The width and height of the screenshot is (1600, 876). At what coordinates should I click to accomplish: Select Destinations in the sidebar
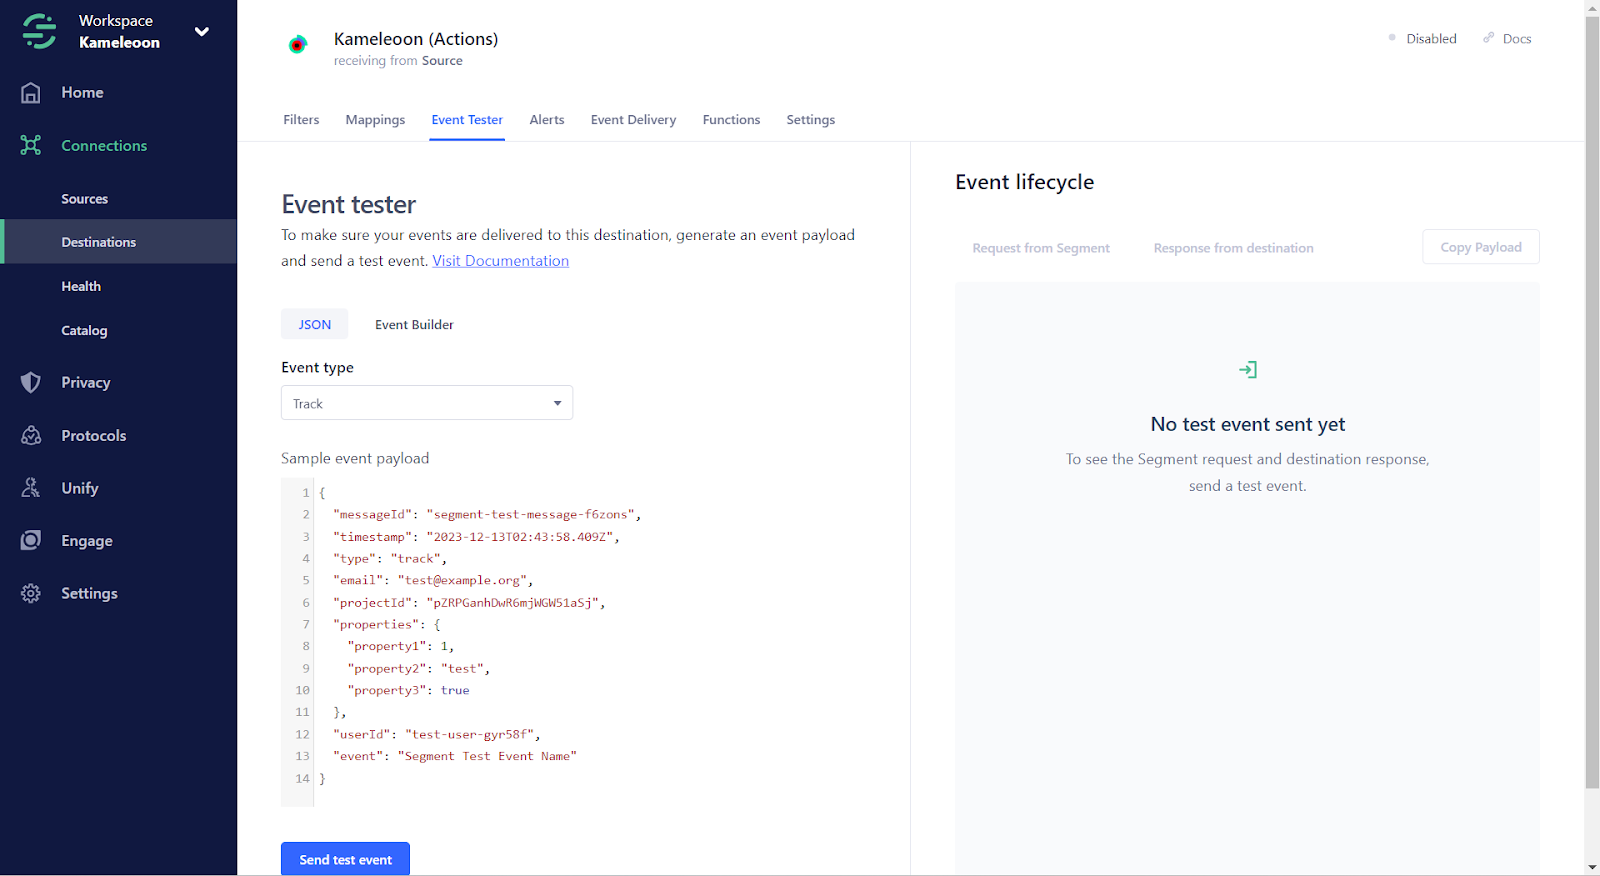[x=119, y=242]
